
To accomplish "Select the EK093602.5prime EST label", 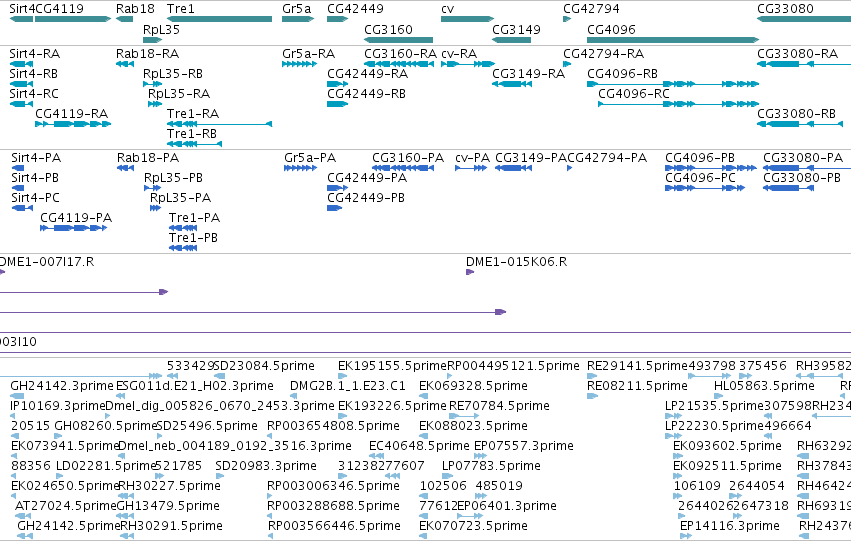I will coord(727,446).
